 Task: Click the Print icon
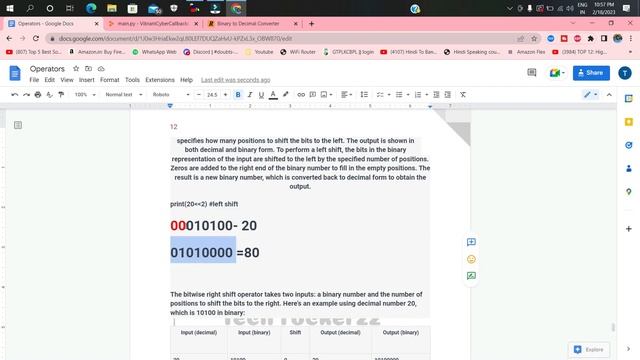click(38, 95)
